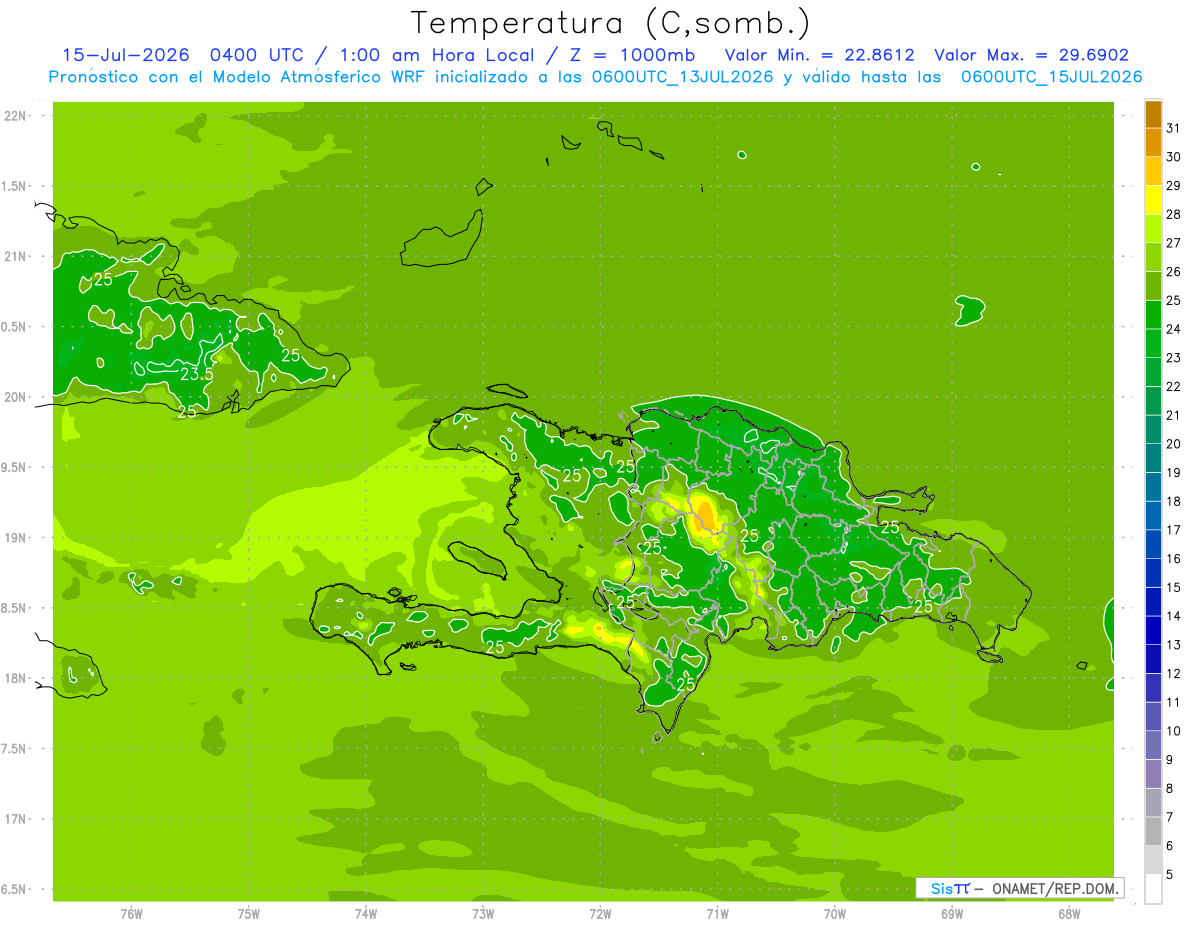Click the "23.5" contour label over Cuba
The height and width of the screenshot is (927, 1200).
pos(197,375)
